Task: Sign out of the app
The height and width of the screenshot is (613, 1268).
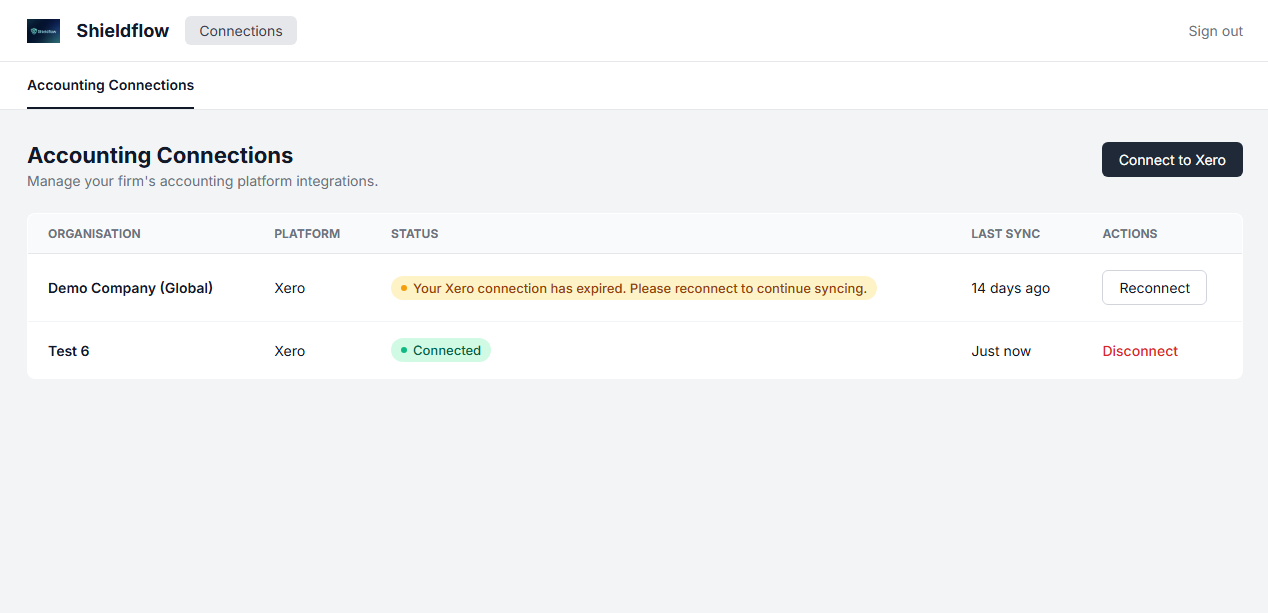Action: [x=1215, y=31]
